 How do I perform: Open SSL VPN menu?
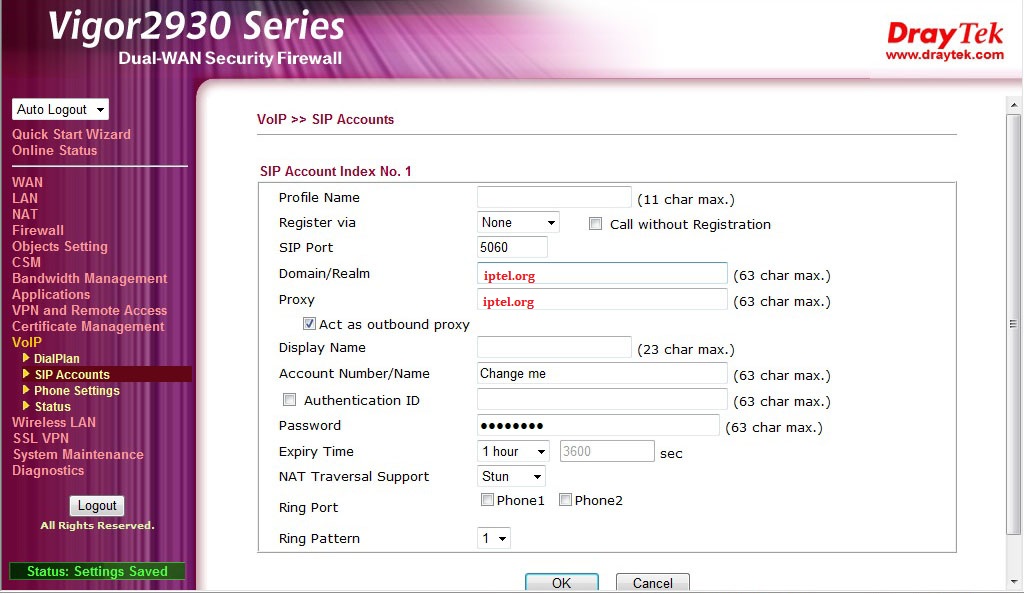coord(40,439)
